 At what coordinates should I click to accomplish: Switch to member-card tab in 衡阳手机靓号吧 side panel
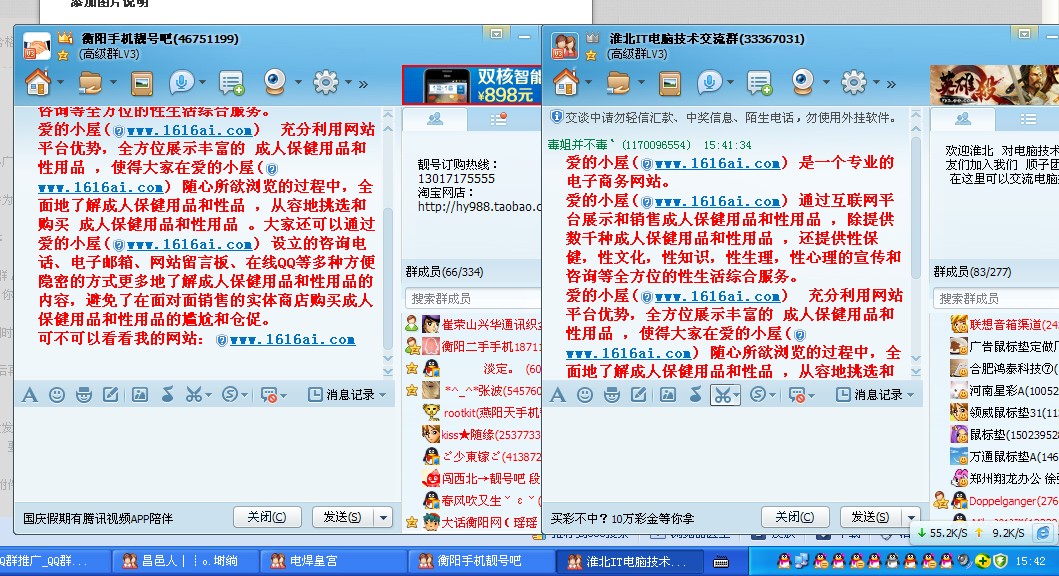pyautogui.click(x=434, y=119)
